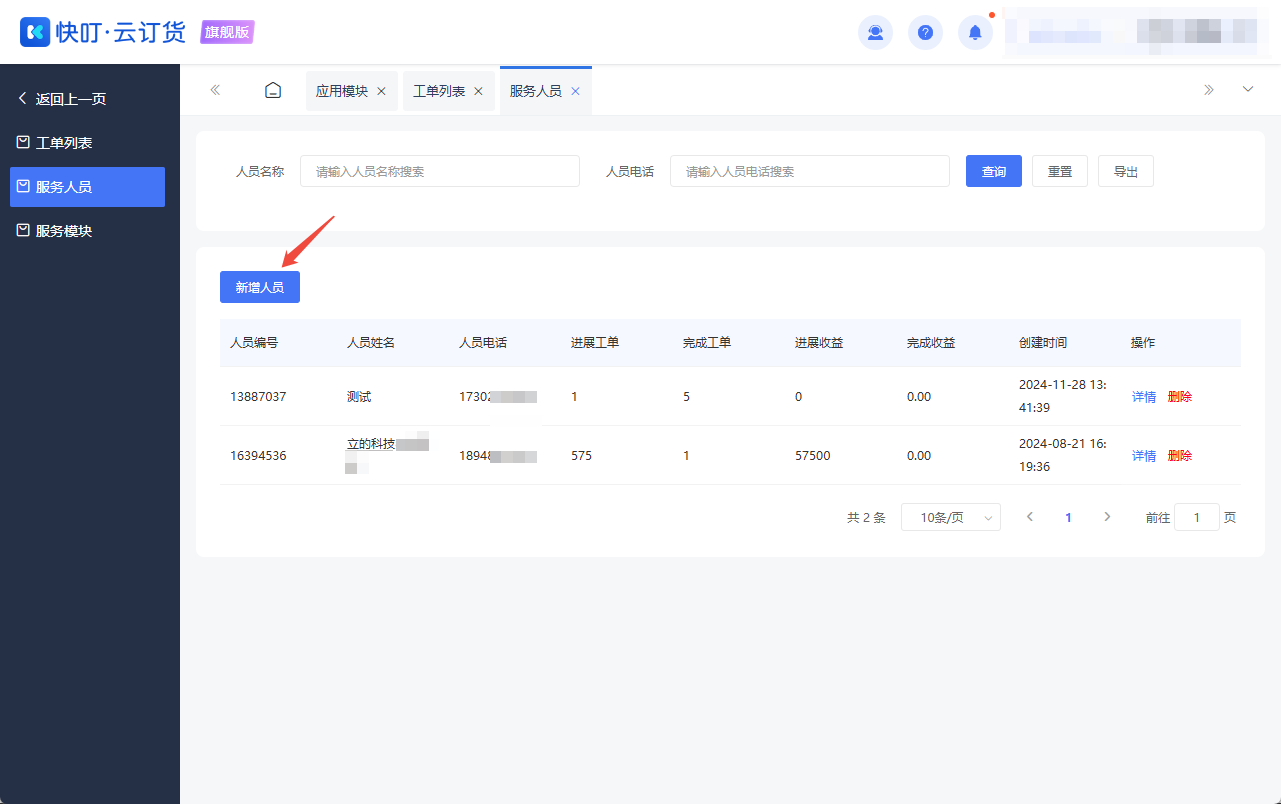Click 删除 for staff 16394536
The height and width of the screenshot is (804, 1281).
tap(1180, 456)
